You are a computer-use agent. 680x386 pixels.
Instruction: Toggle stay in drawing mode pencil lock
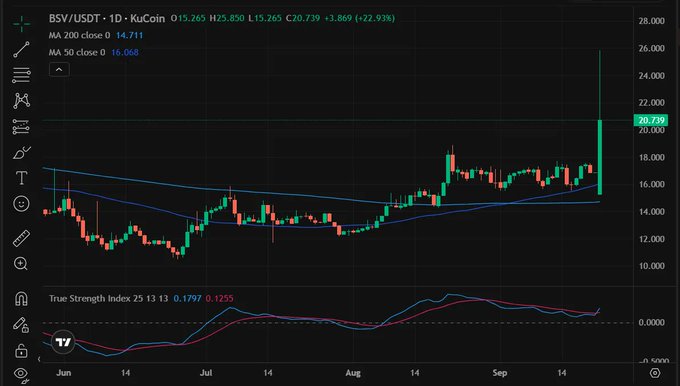[20, 324]
